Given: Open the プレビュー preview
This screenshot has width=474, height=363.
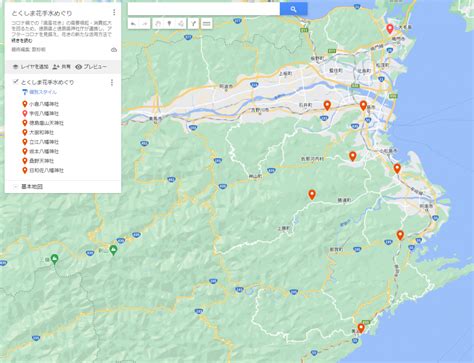Looking at the screenshot, I should point(91,67).
